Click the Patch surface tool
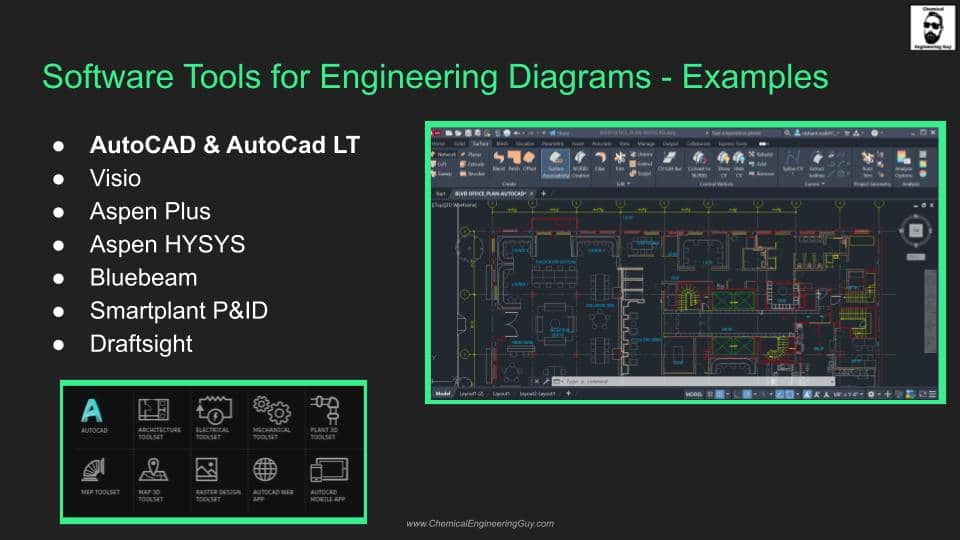Viewport: 960px width, 540px height. [514, 162]
